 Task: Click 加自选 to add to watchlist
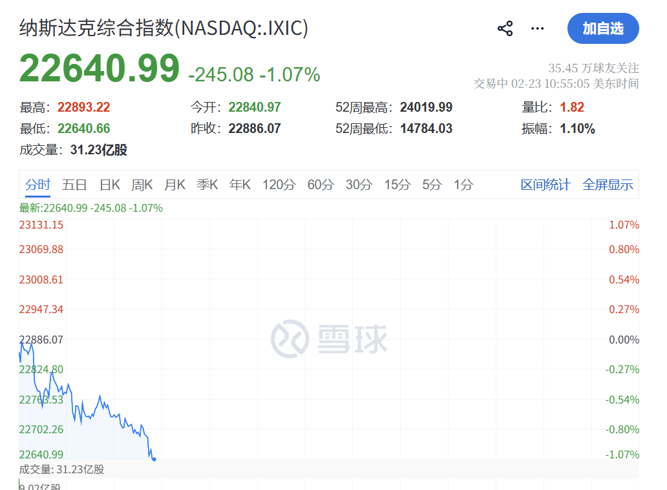tap(602, 28)
